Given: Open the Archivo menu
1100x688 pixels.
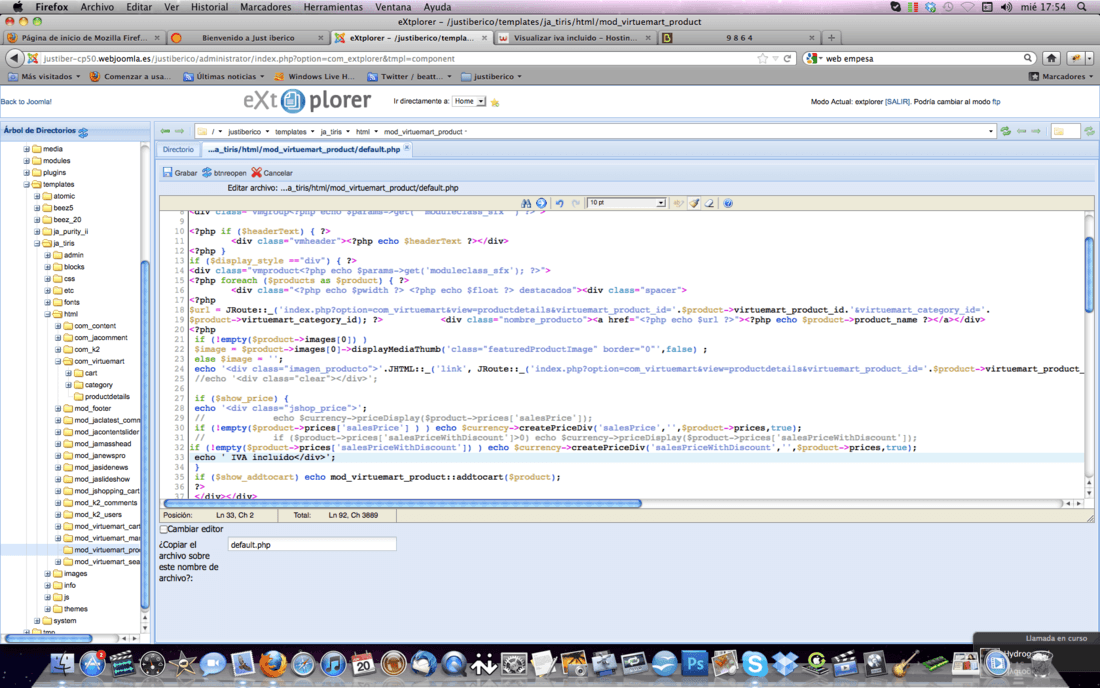Looking at the screenshot, I should [98, 7].
